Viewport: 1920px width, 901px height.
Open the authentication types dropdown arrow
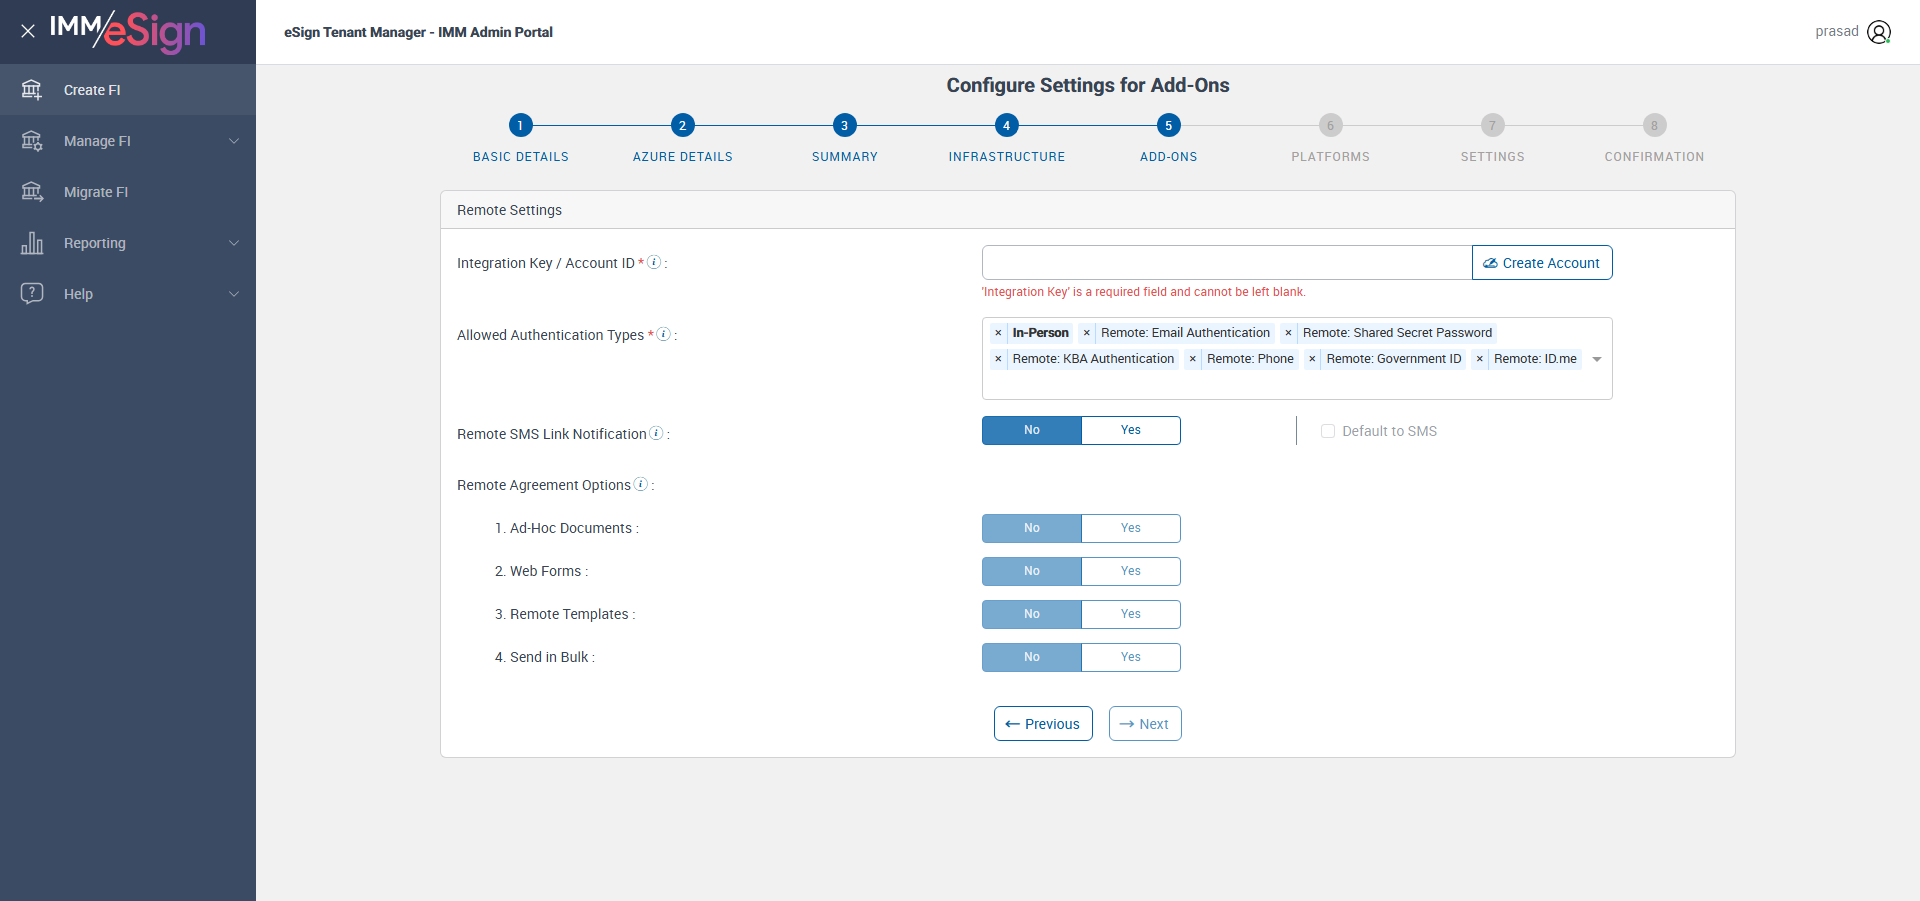[1597, 359]
